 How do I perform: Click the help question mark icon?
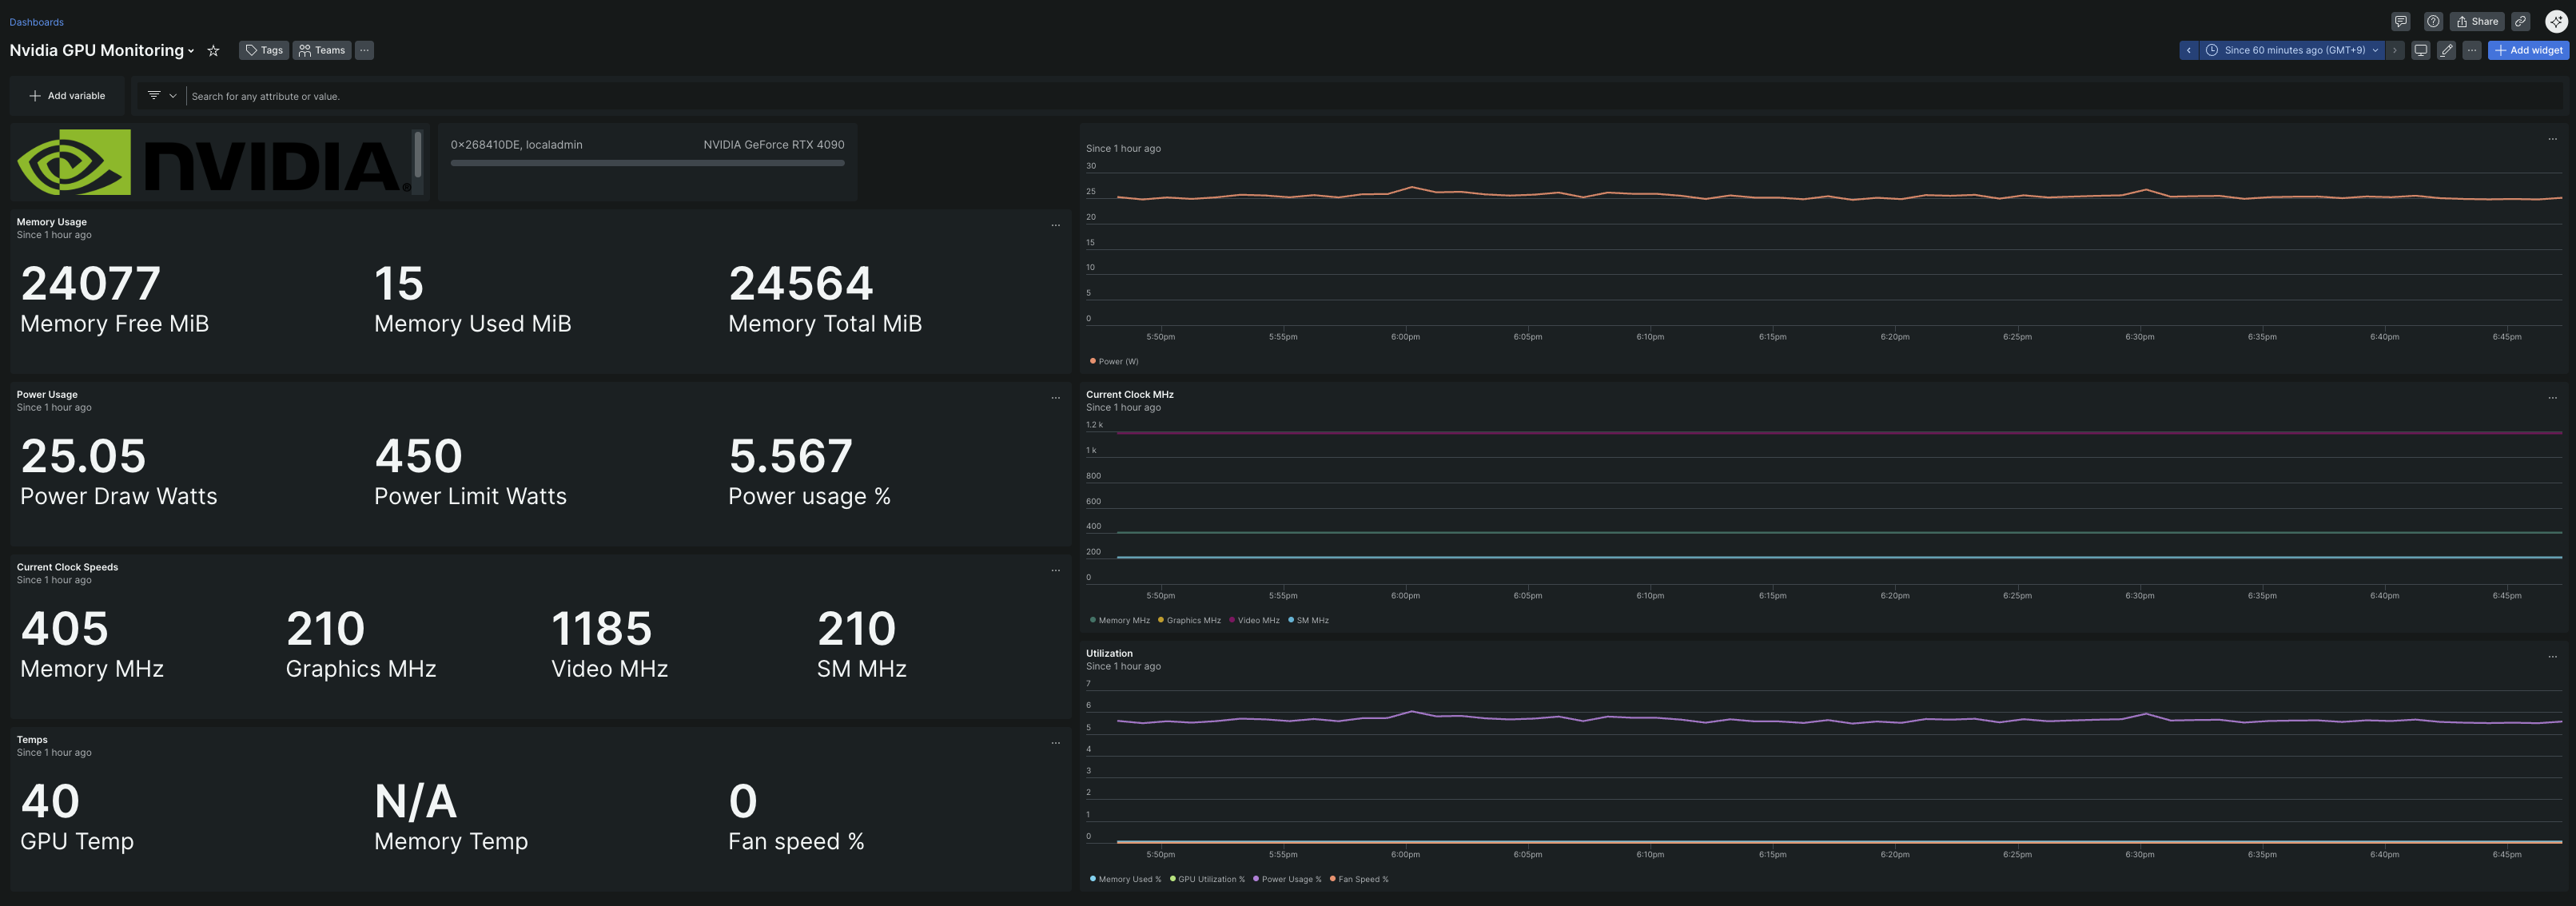2433,21
